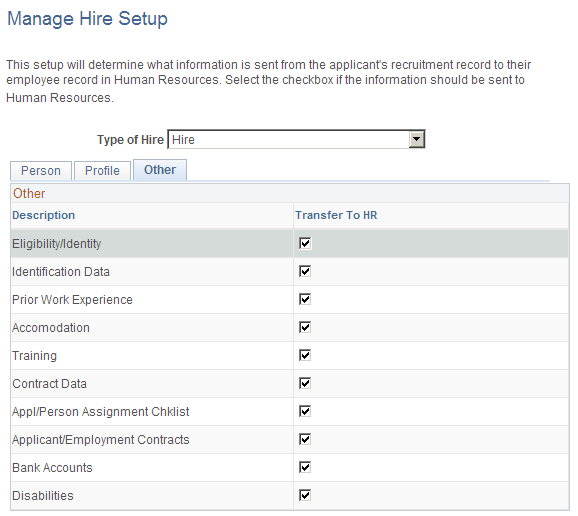This screenshot has height=516, width=578.
Task: Click the Type of Hire label
Action: point(130,140)
